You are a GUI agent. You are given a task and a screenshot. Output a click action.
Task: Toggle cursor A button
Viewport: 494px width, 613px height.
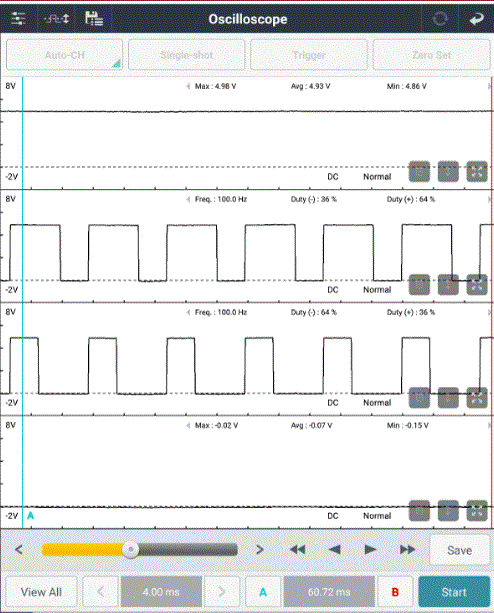263,592
